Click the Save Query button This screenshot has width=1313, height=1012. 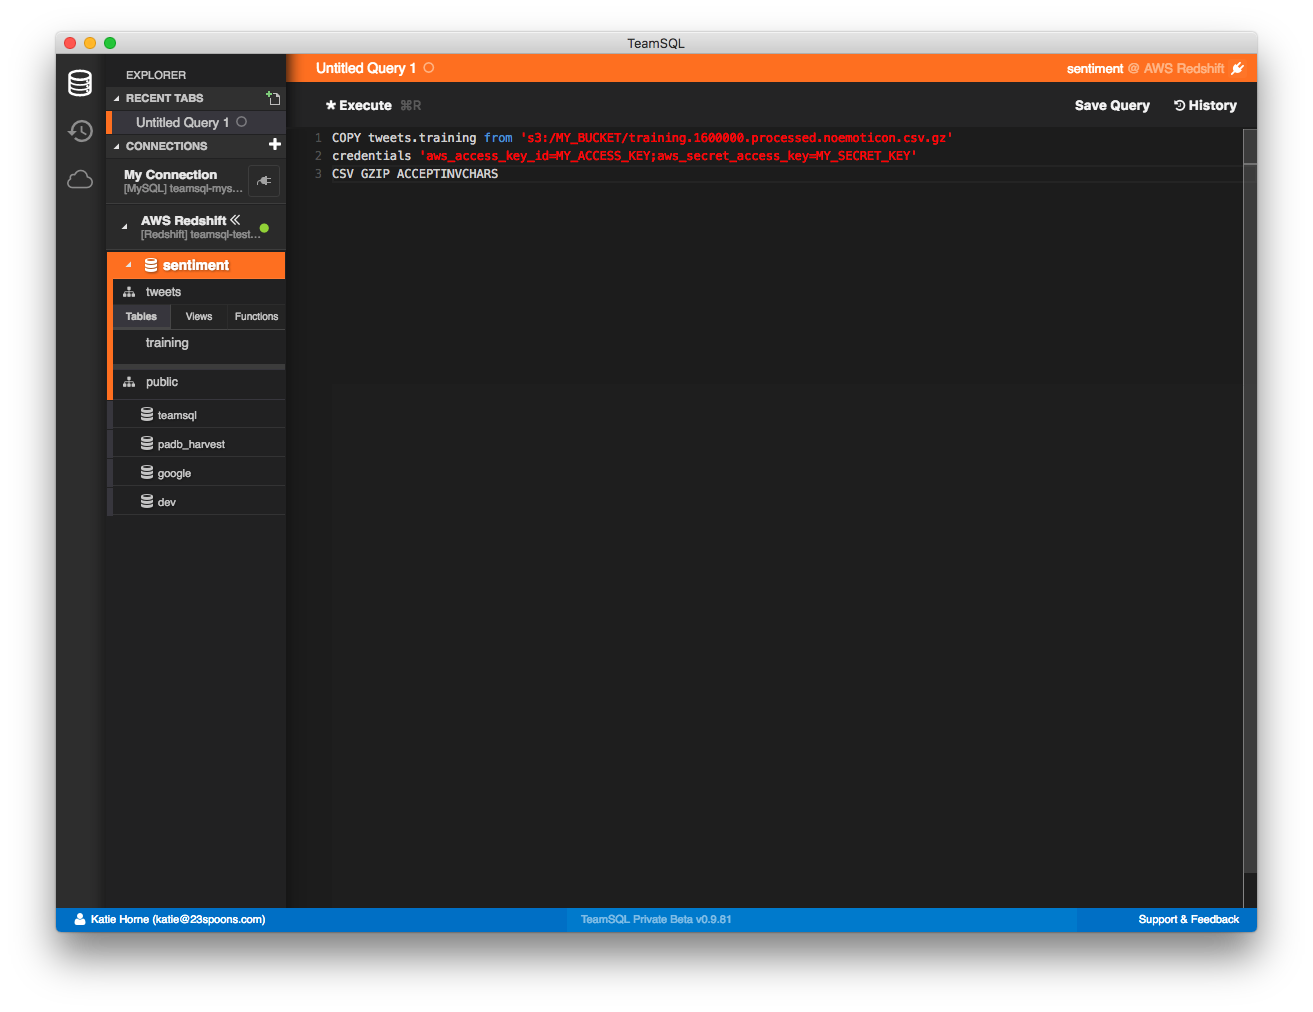click(1112, 105)
